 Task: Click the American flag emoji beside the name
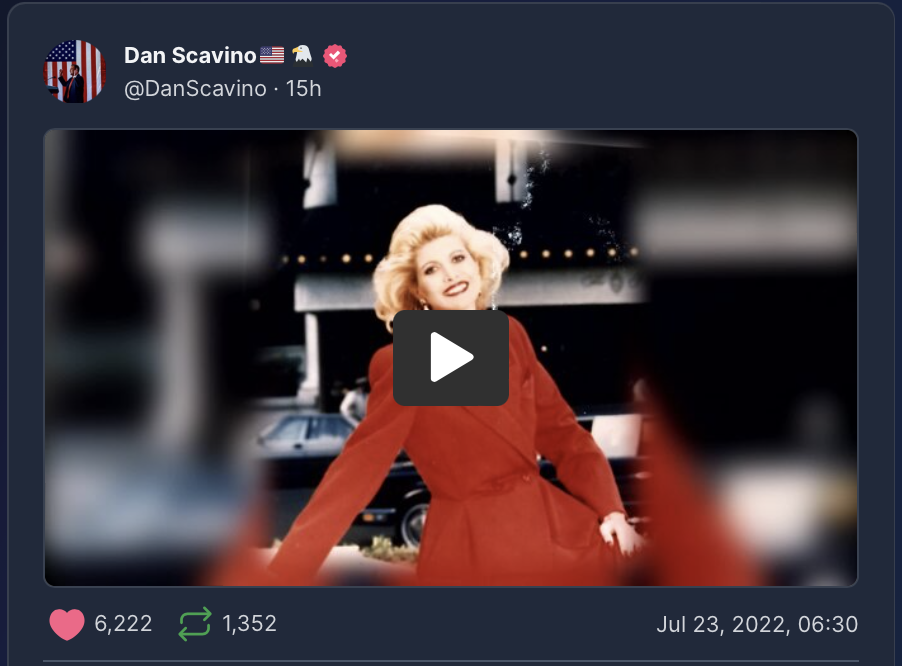[x=272, y=55]
